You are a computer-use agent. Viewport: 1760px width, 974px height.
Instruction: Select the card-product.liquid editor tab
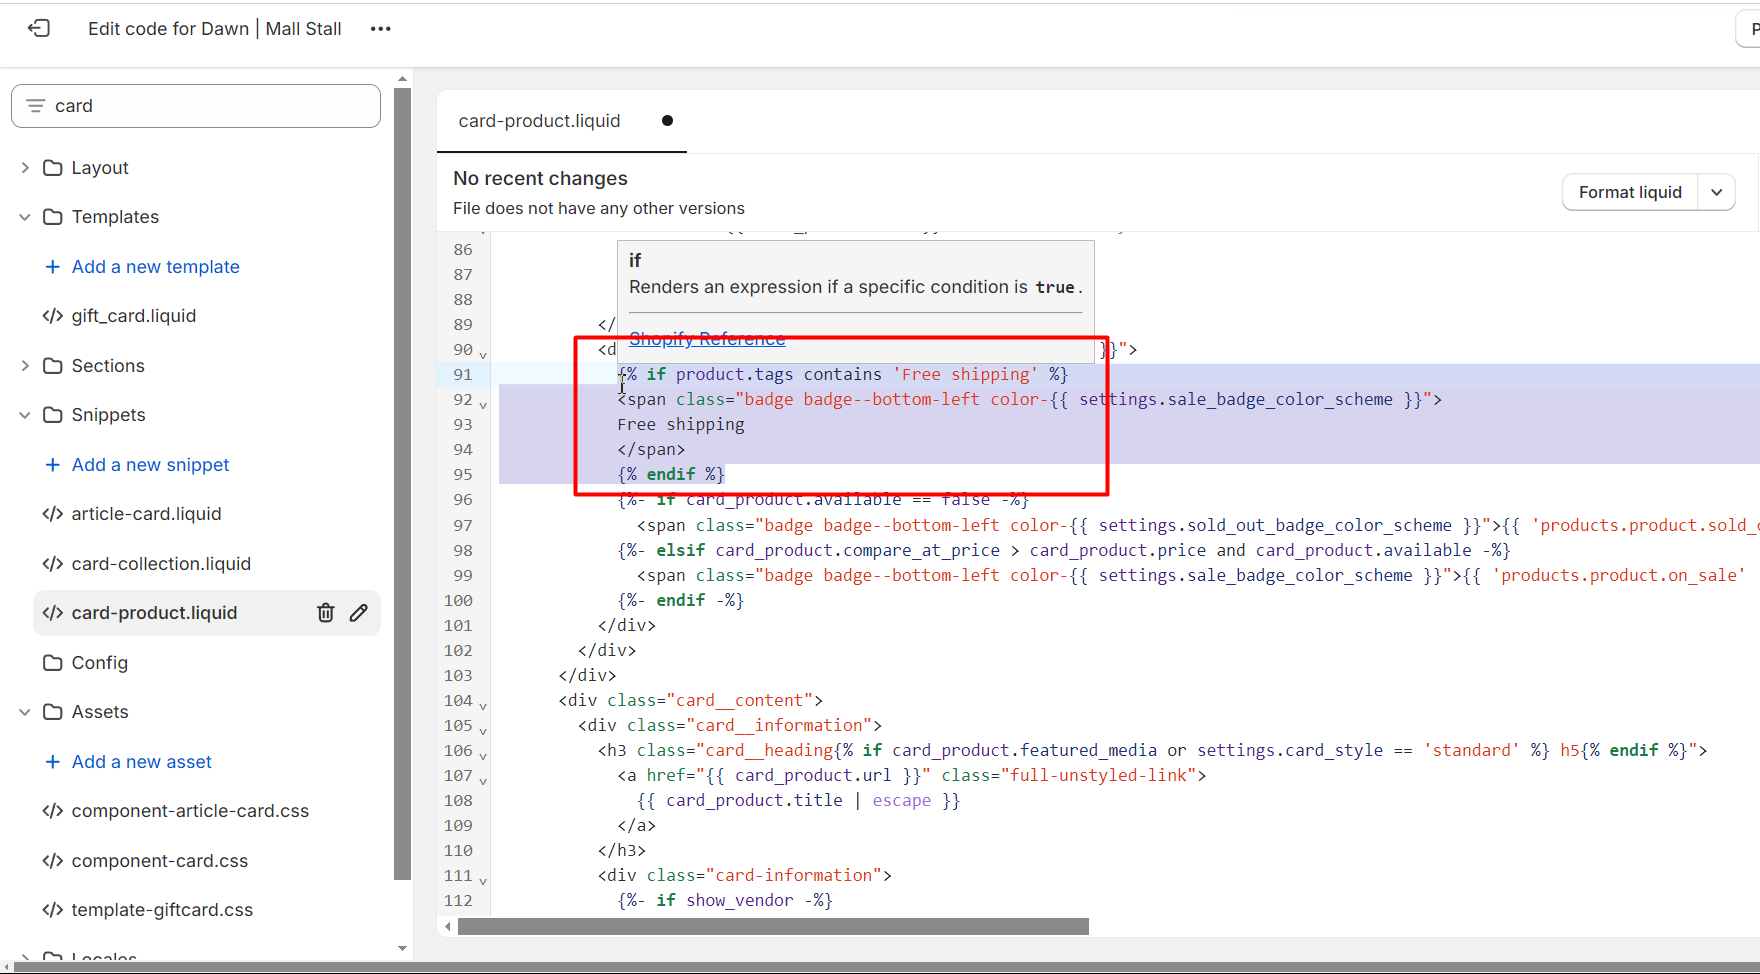click(x=540, y=121)
